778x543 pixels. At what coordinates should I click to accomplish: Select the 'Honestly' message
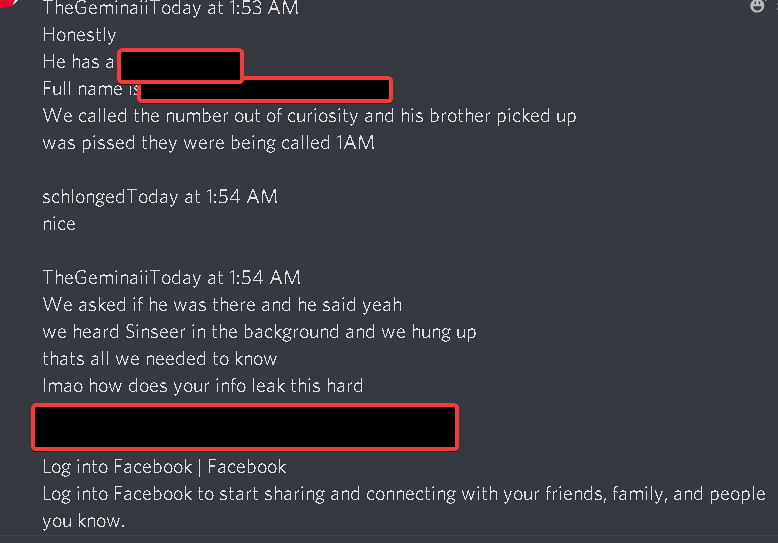pyautogui.click(x=79, y=35)
